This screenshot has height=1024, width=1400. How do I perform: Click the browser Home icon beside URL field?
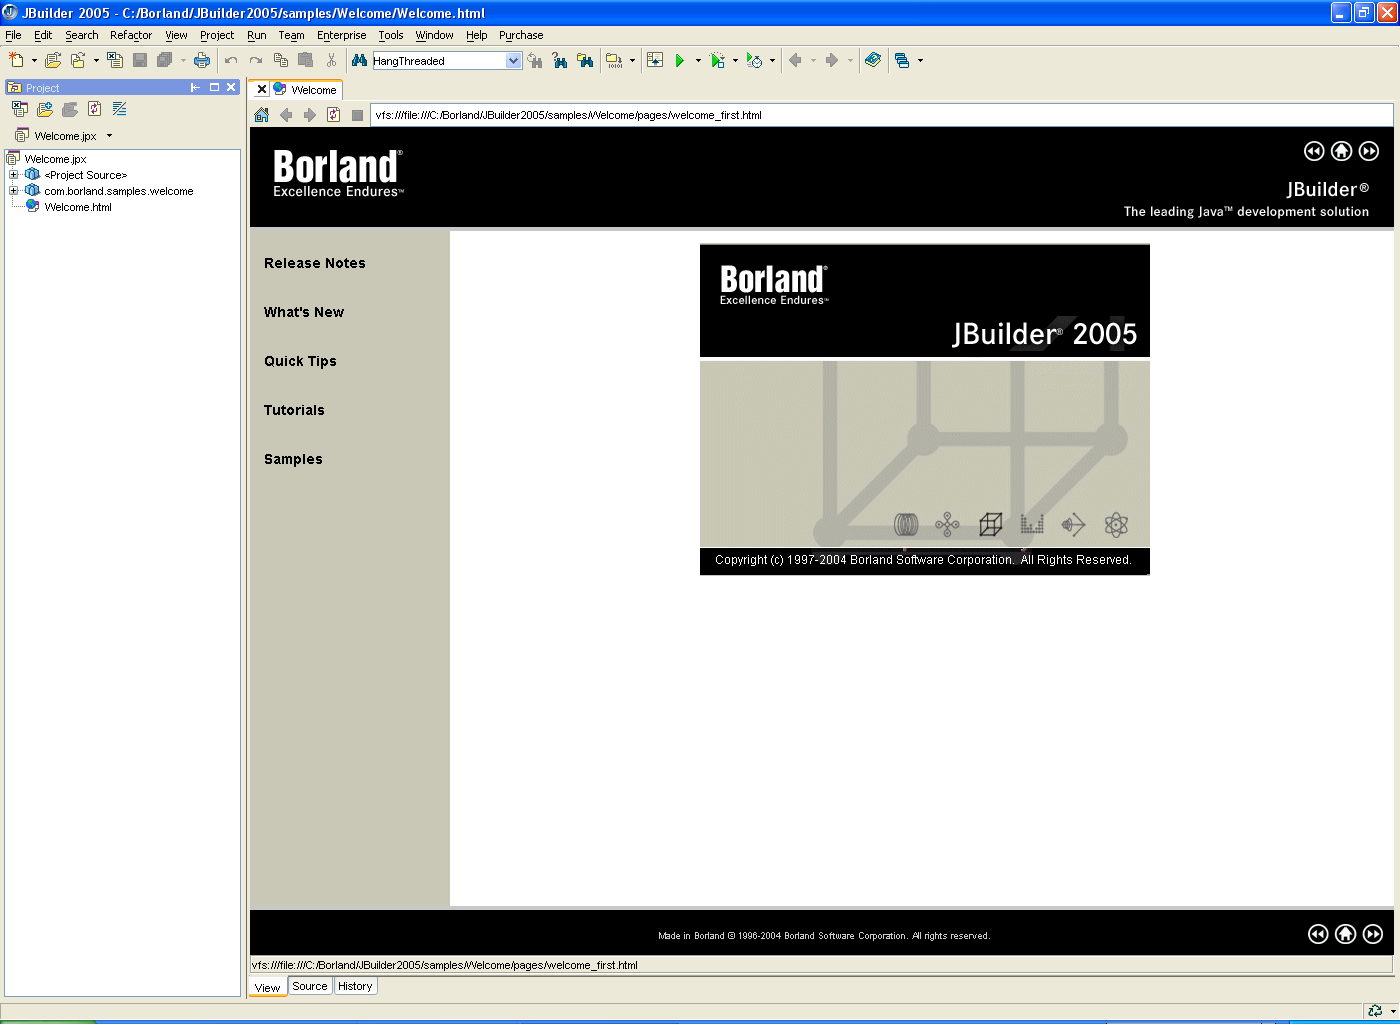click(x=261, y=115)
